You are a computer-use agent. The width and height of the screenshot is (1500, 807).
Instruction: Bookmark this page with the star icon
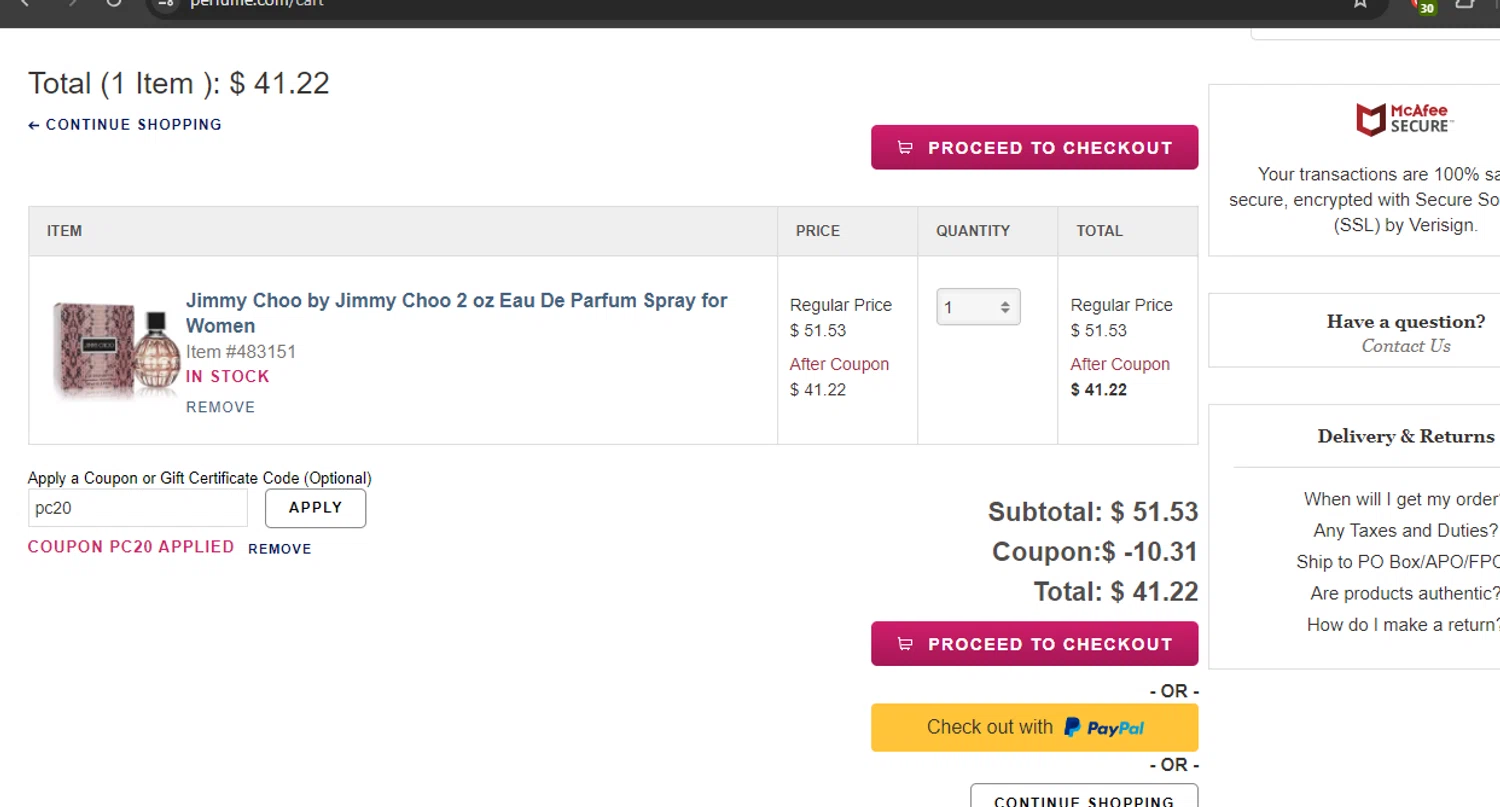point(1360,3)
